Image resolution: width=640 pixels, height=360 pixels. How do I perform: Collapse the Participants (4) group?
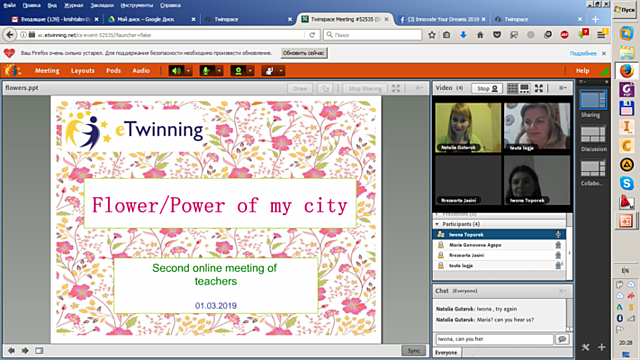[437, 224]
